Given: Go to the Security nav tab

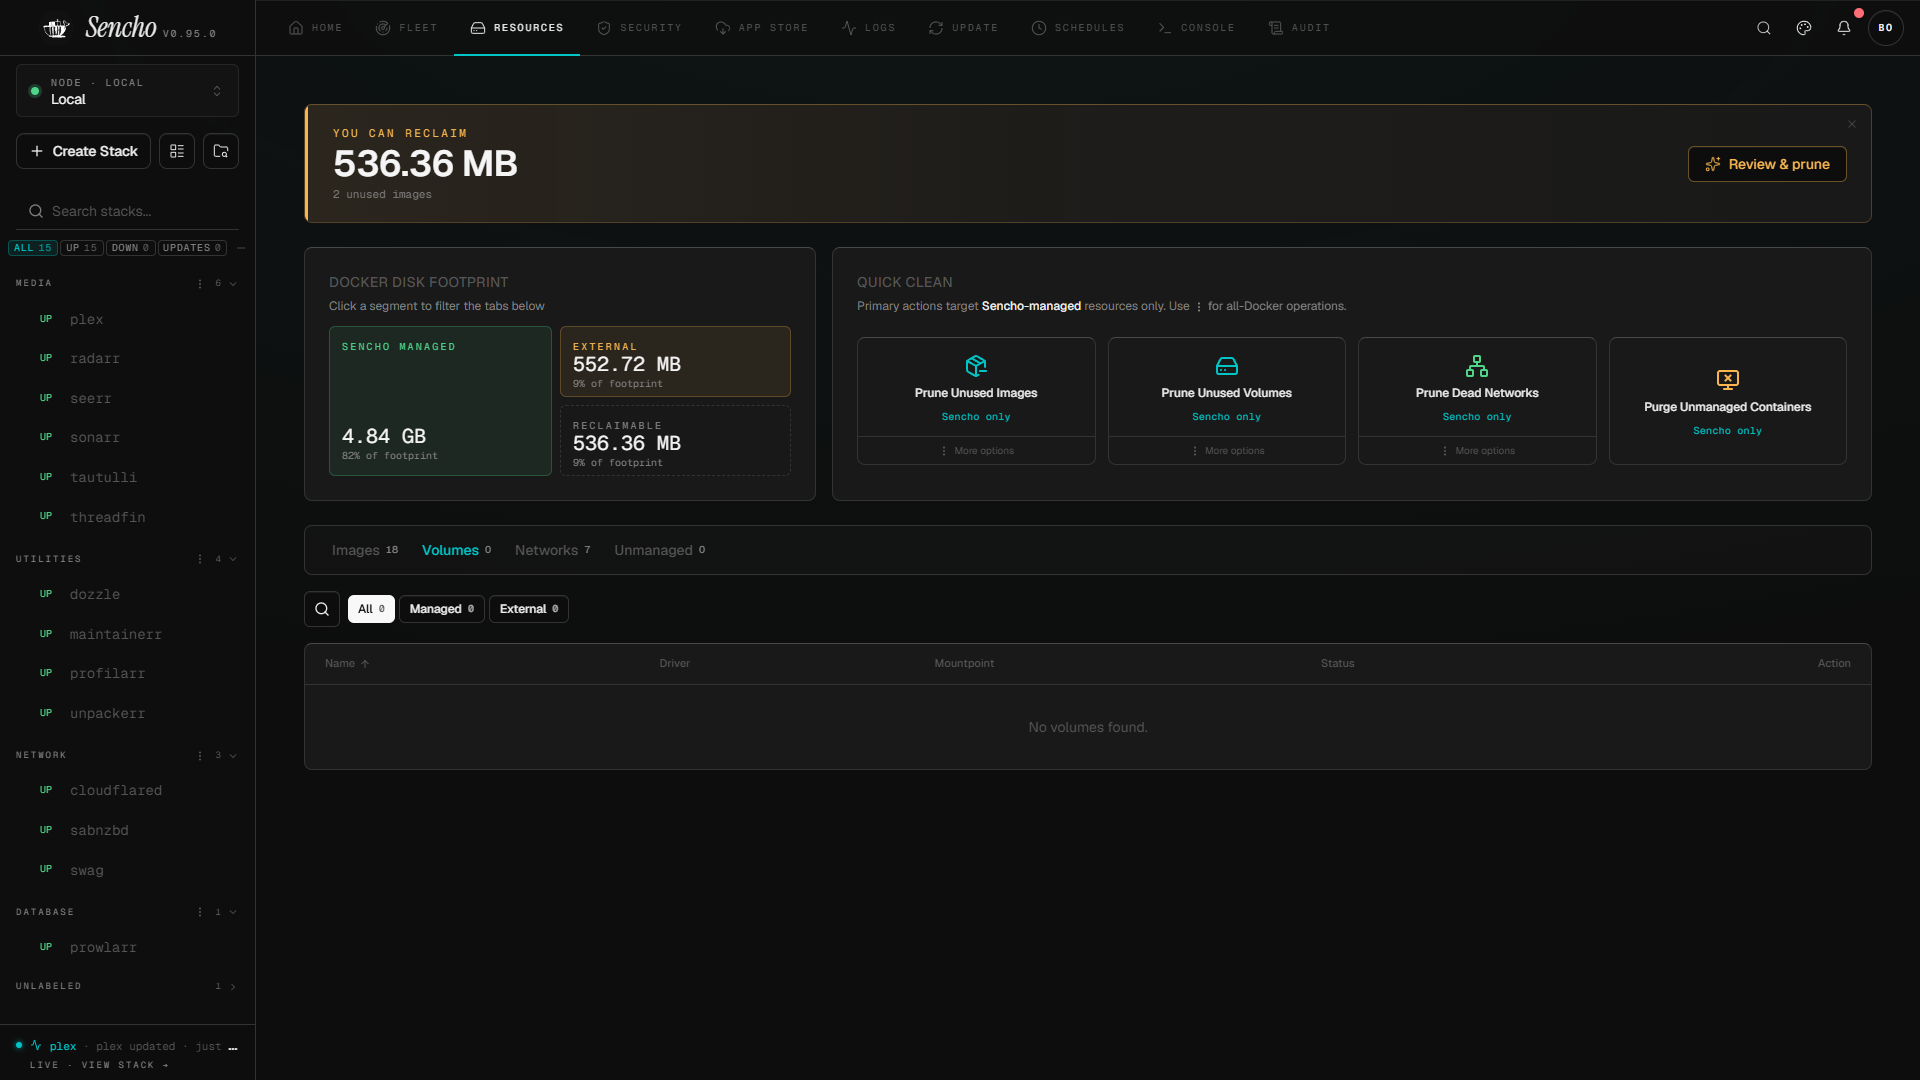Looking at the screenshot, I should point(639,28).
